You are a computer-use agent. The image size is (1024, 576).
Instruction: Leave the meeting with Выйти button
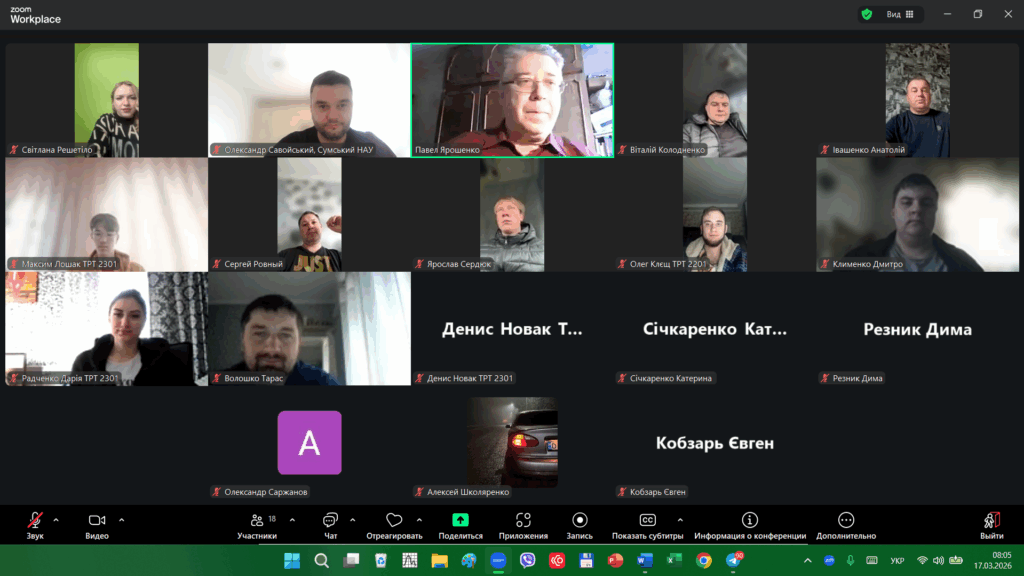click(x=992, y=524)
